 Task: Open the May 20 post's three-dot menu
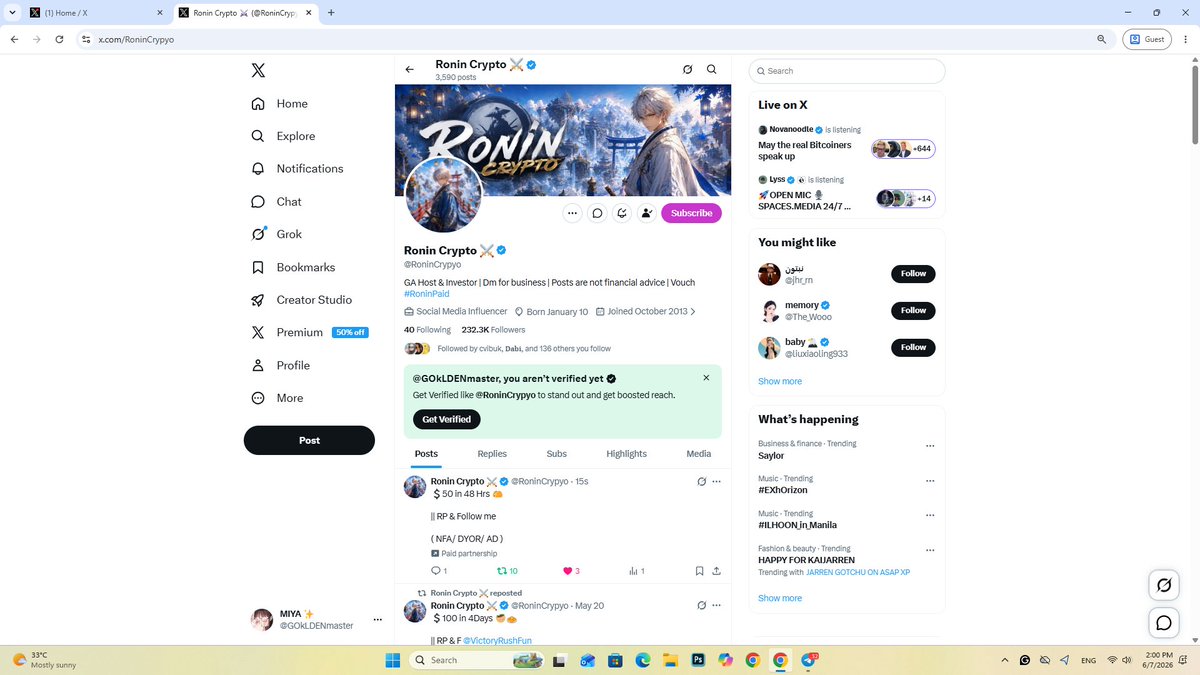[x=717, y=606]
